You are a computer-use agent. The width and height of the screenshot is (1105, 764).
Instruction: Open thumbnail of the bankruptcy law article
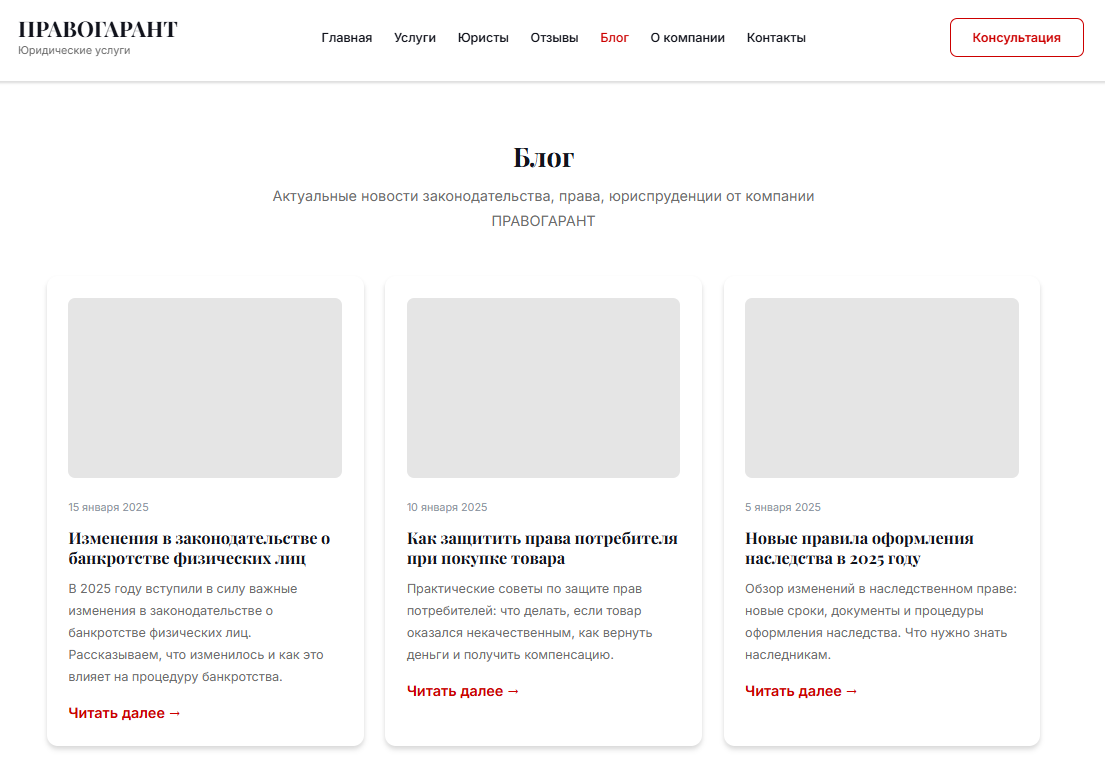205,388
